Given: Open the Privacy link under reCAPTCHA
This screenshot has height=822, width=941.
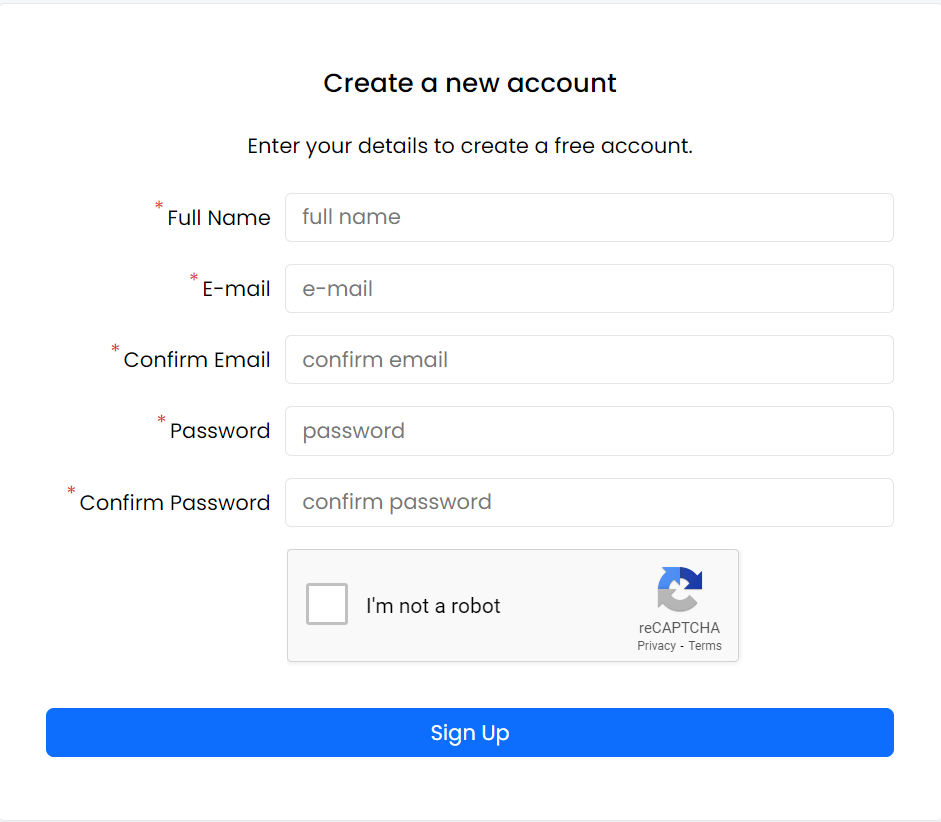Looking at the screenshot, I should coord(656,645).
